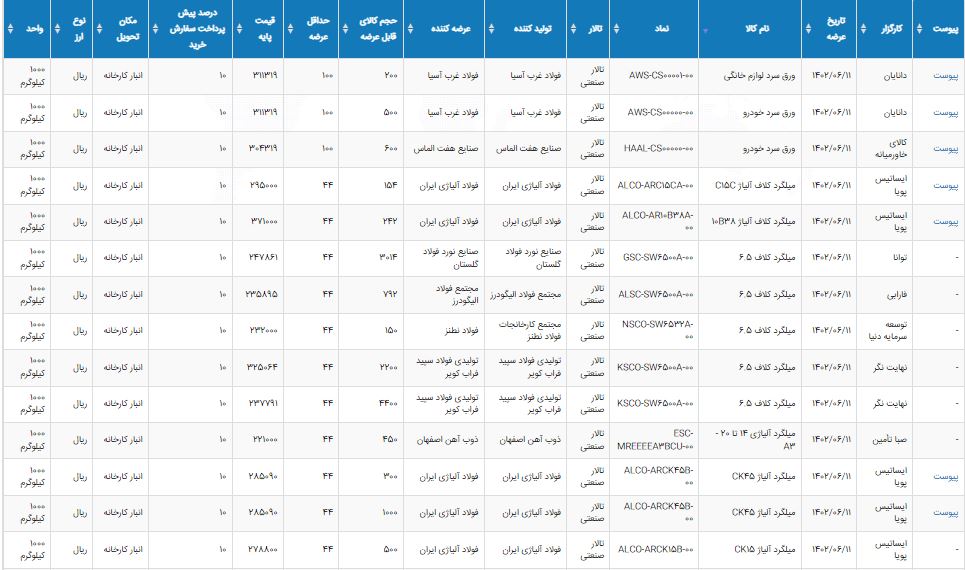Click sort arrows next to مکان تحویل

coord(99,29)
